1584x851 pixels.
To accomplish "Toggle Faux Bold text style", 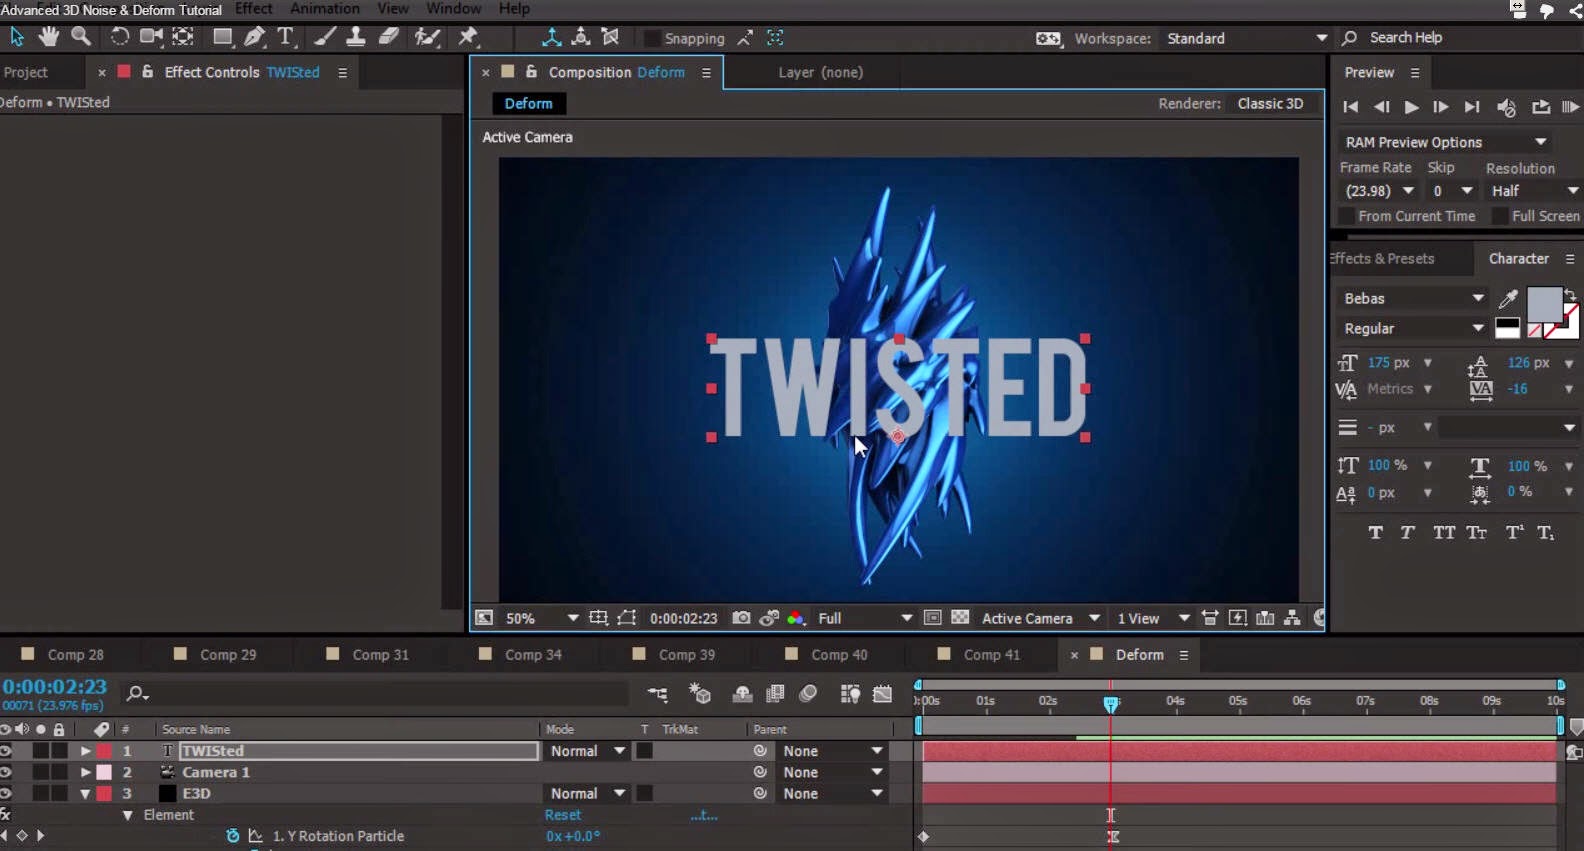I will coord(1376,533).
